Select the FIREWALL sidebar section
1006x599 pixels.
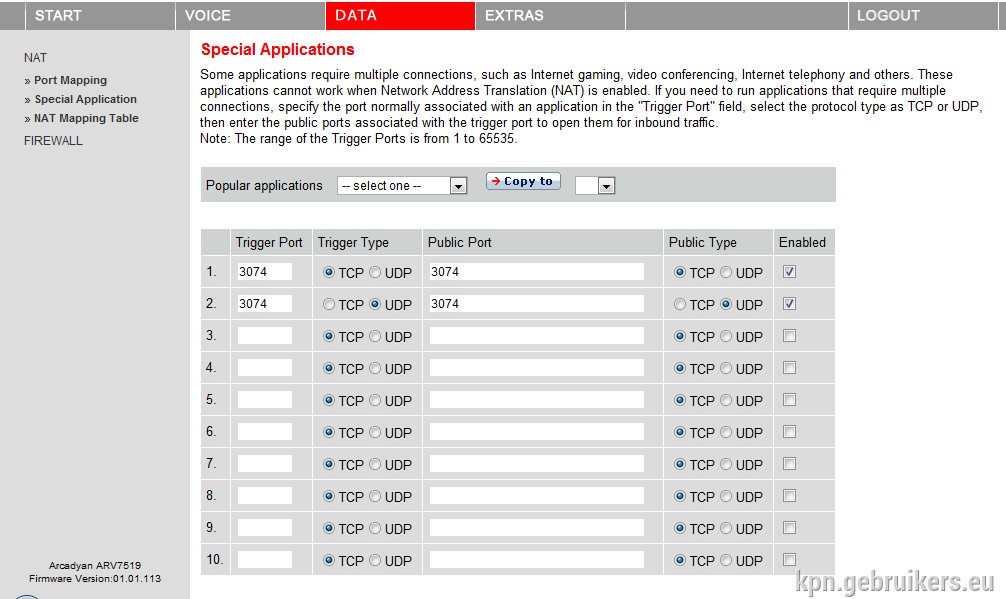tap(53, 140)
